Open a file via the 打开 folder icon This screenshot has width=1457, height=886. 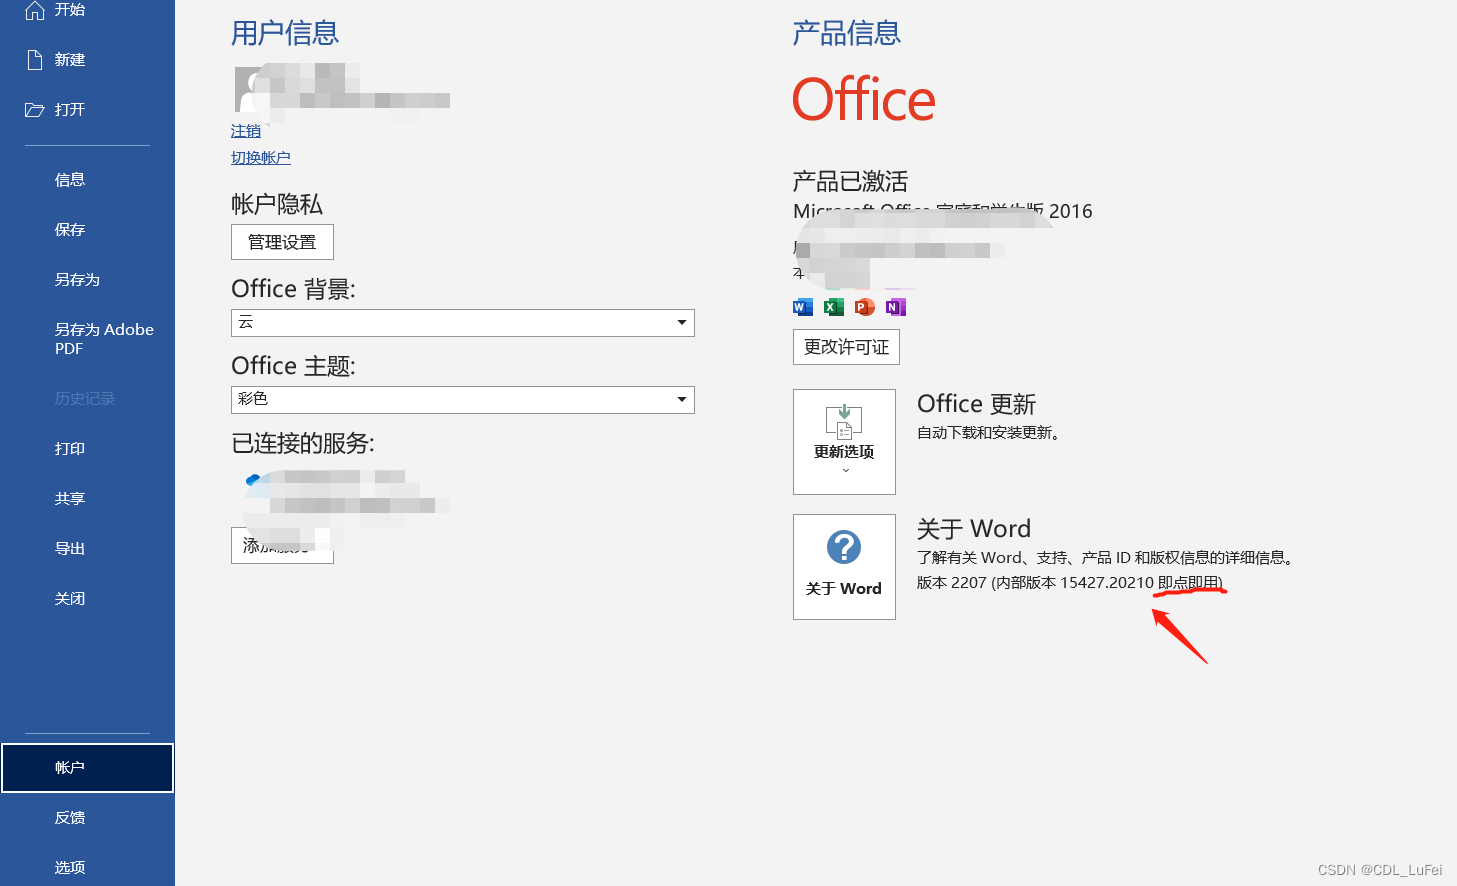click(x=33, y=109)
